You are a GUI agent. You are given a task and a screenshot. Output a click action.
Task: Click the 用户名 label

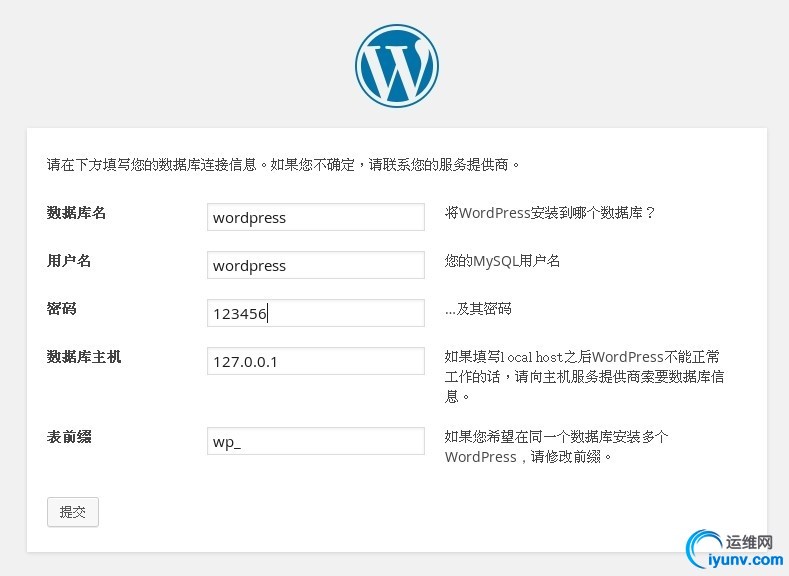(x=69, y=261)
